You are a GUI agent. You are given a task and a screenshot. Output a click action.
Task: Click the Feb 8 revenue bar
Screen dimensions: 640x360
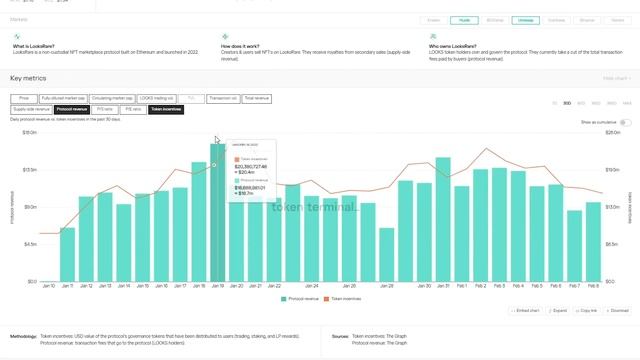pos(593,242)
